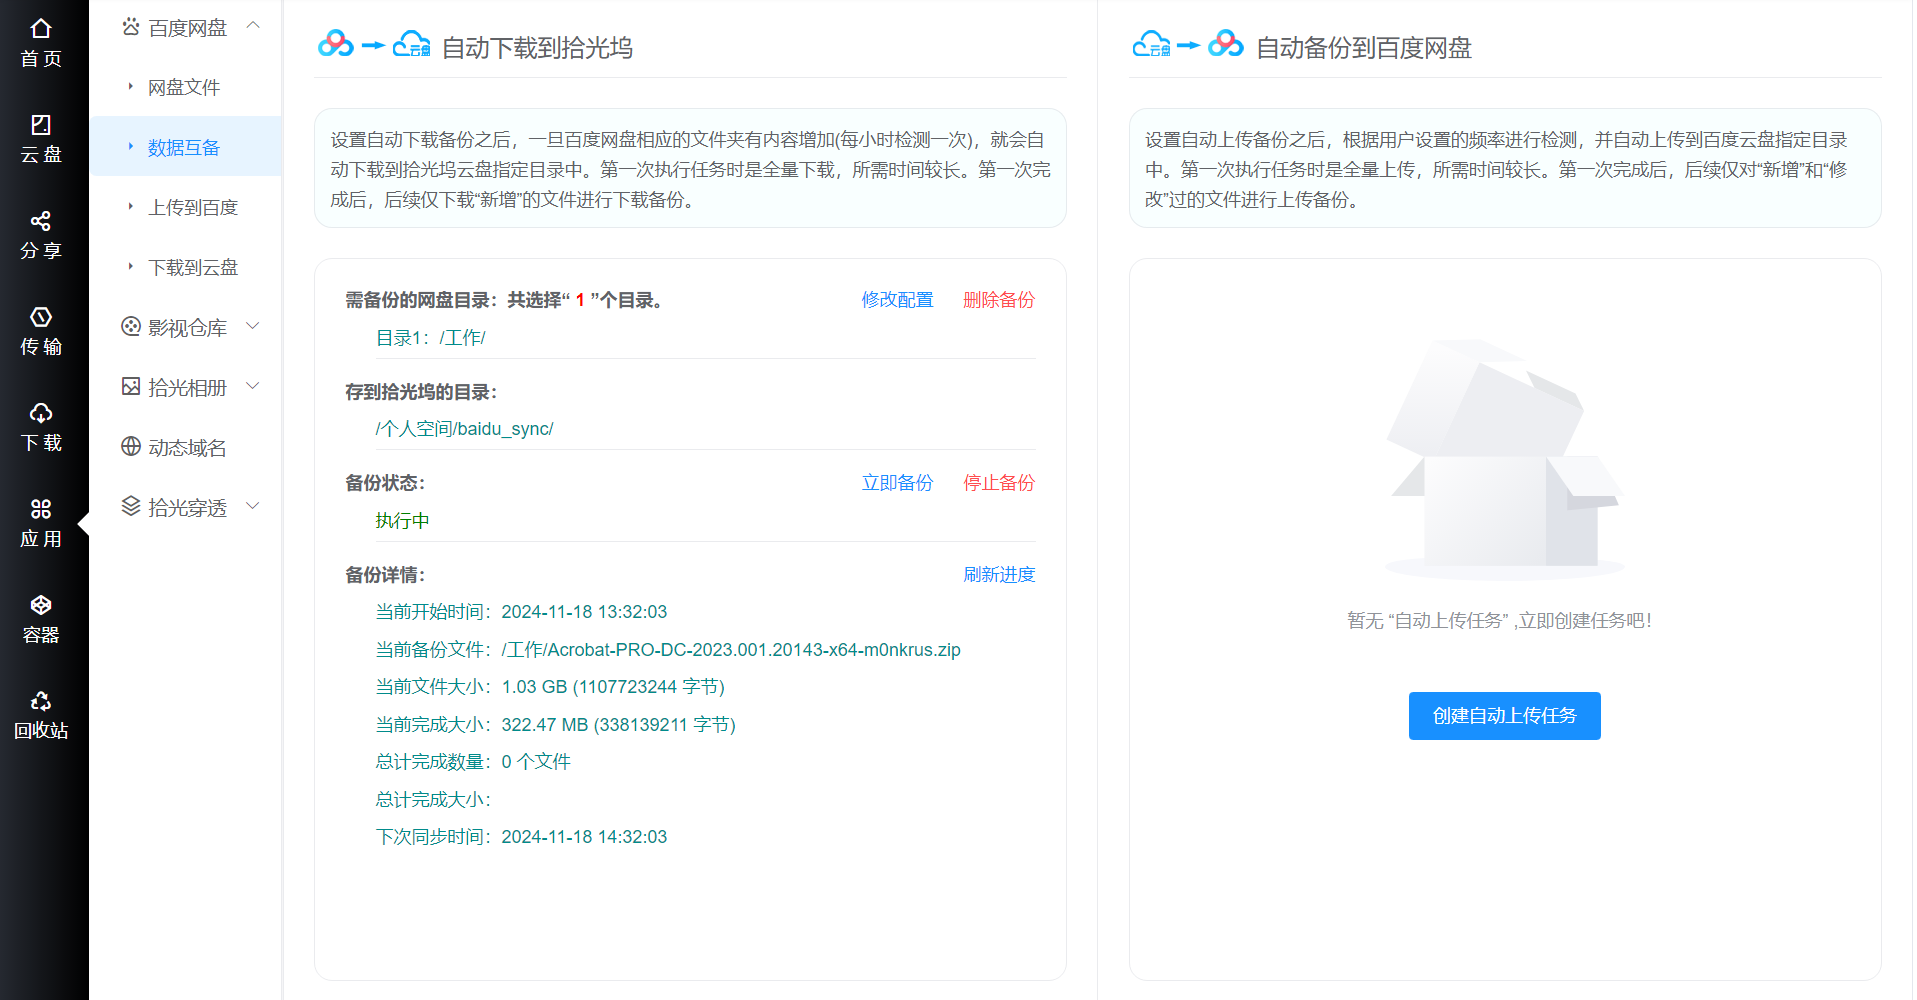The height and width of the screenshot is (1000, 1917).
Task: Click cloud disk icon beside 自动下载到拾光坞 title
Action: point(412,45)
